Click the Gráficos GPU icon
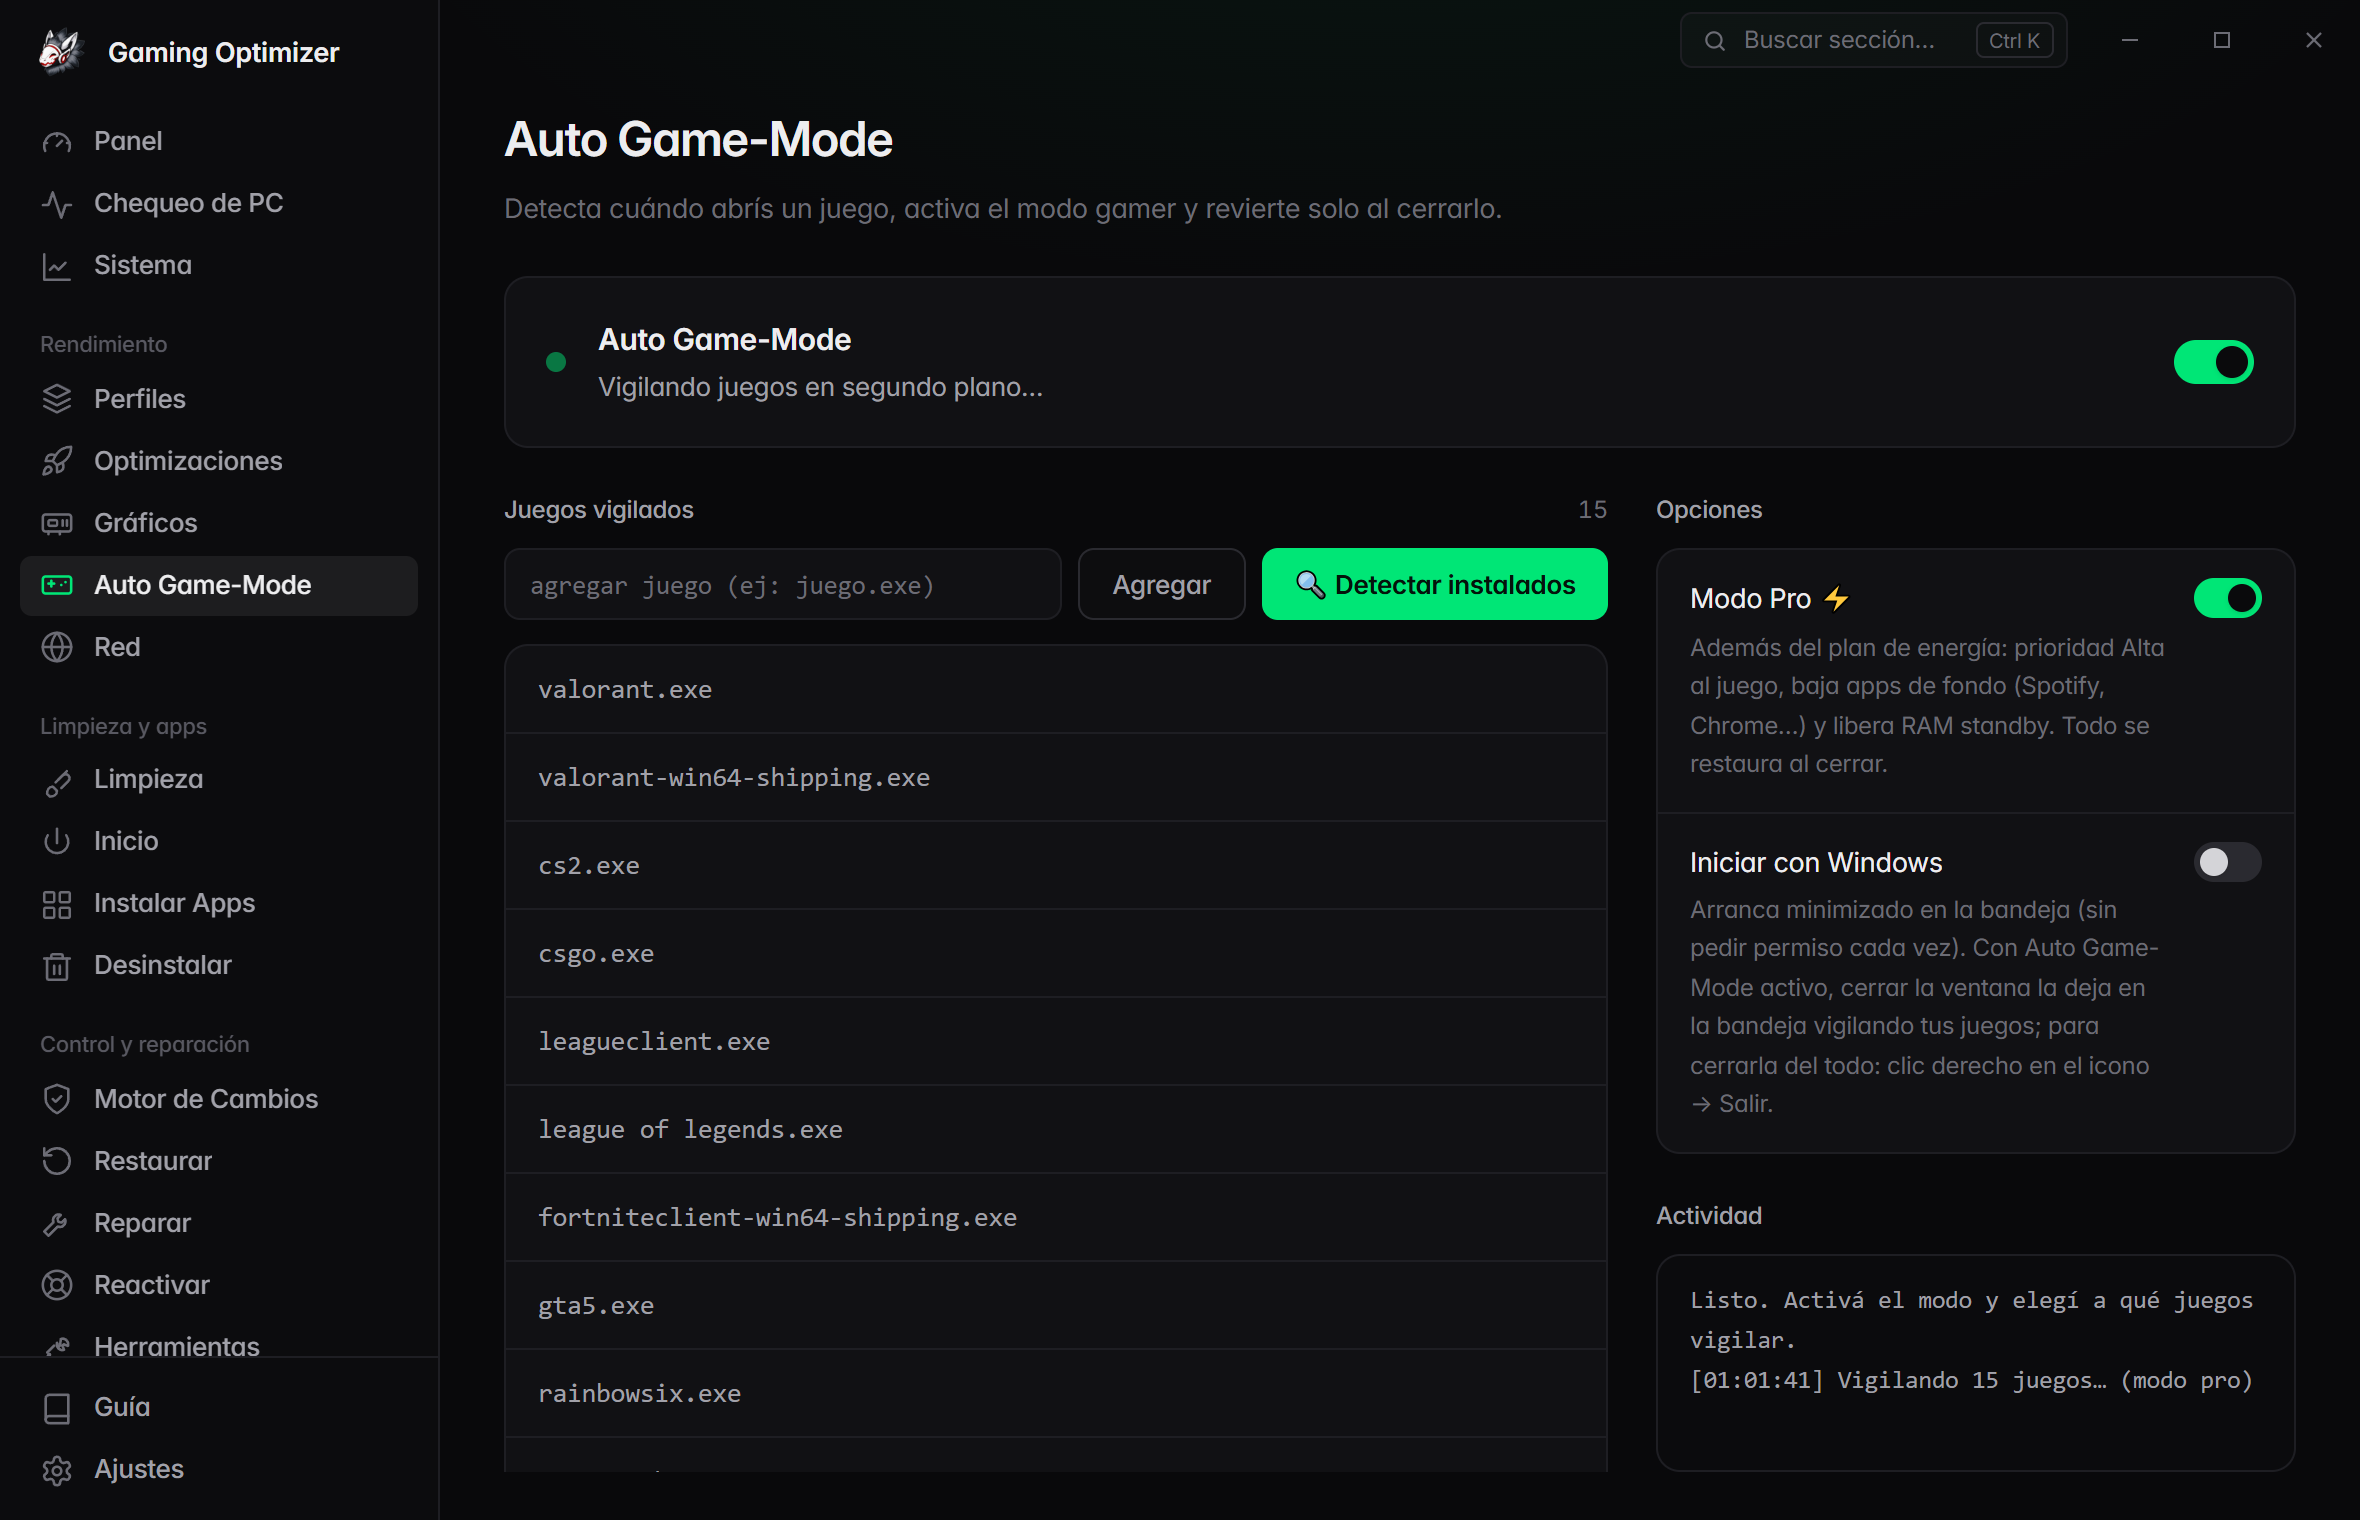 (57, 524)
